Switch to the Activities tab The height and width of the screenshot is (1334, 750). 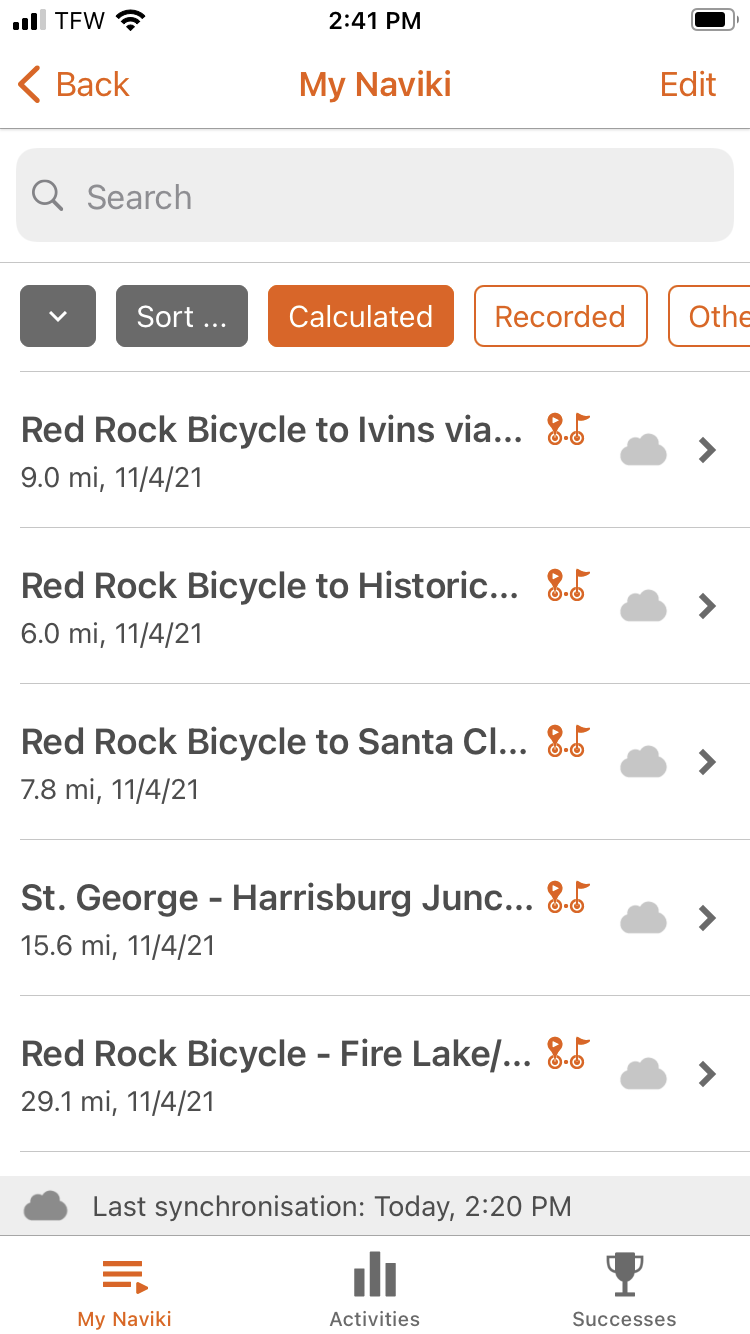click(375, 1288)
